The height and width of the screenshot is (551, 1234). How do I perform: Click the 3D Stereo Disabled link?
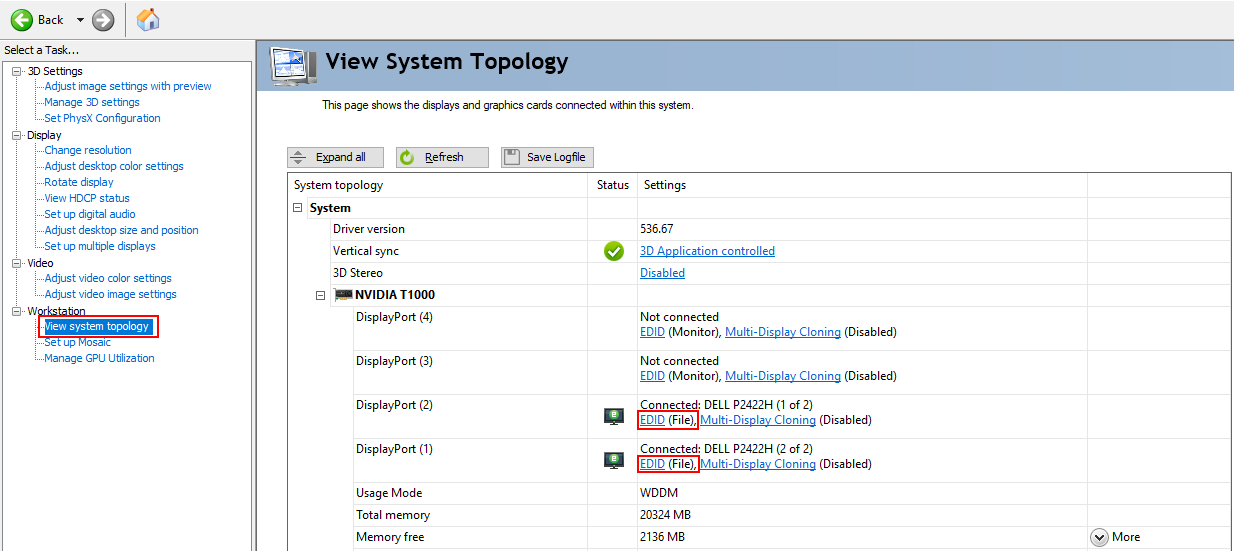coord(662,273)
